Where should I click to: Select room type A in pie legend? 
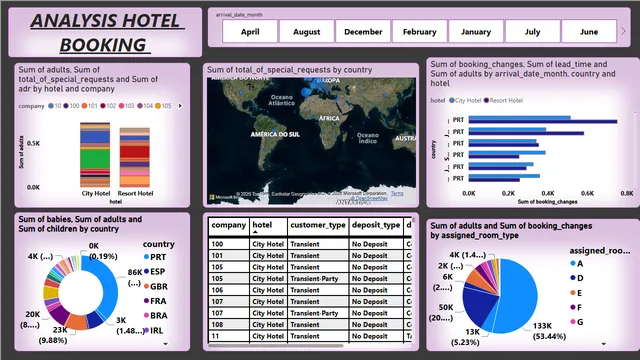pos(577,264)
